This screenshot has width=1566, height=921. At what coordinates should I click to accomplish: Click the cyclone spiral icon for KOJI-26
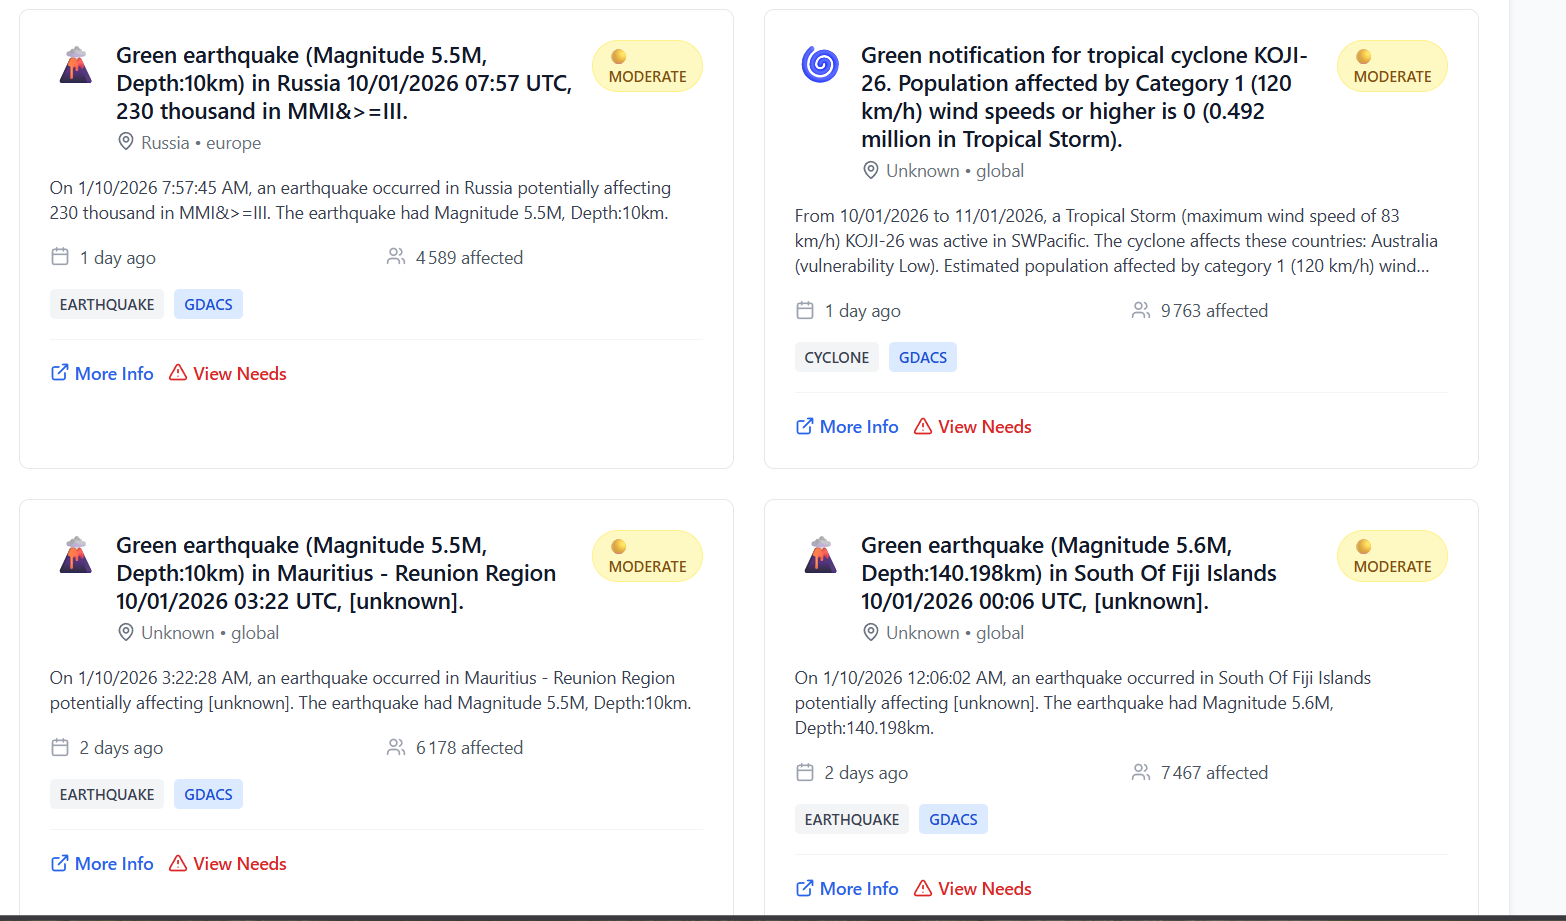820,62
